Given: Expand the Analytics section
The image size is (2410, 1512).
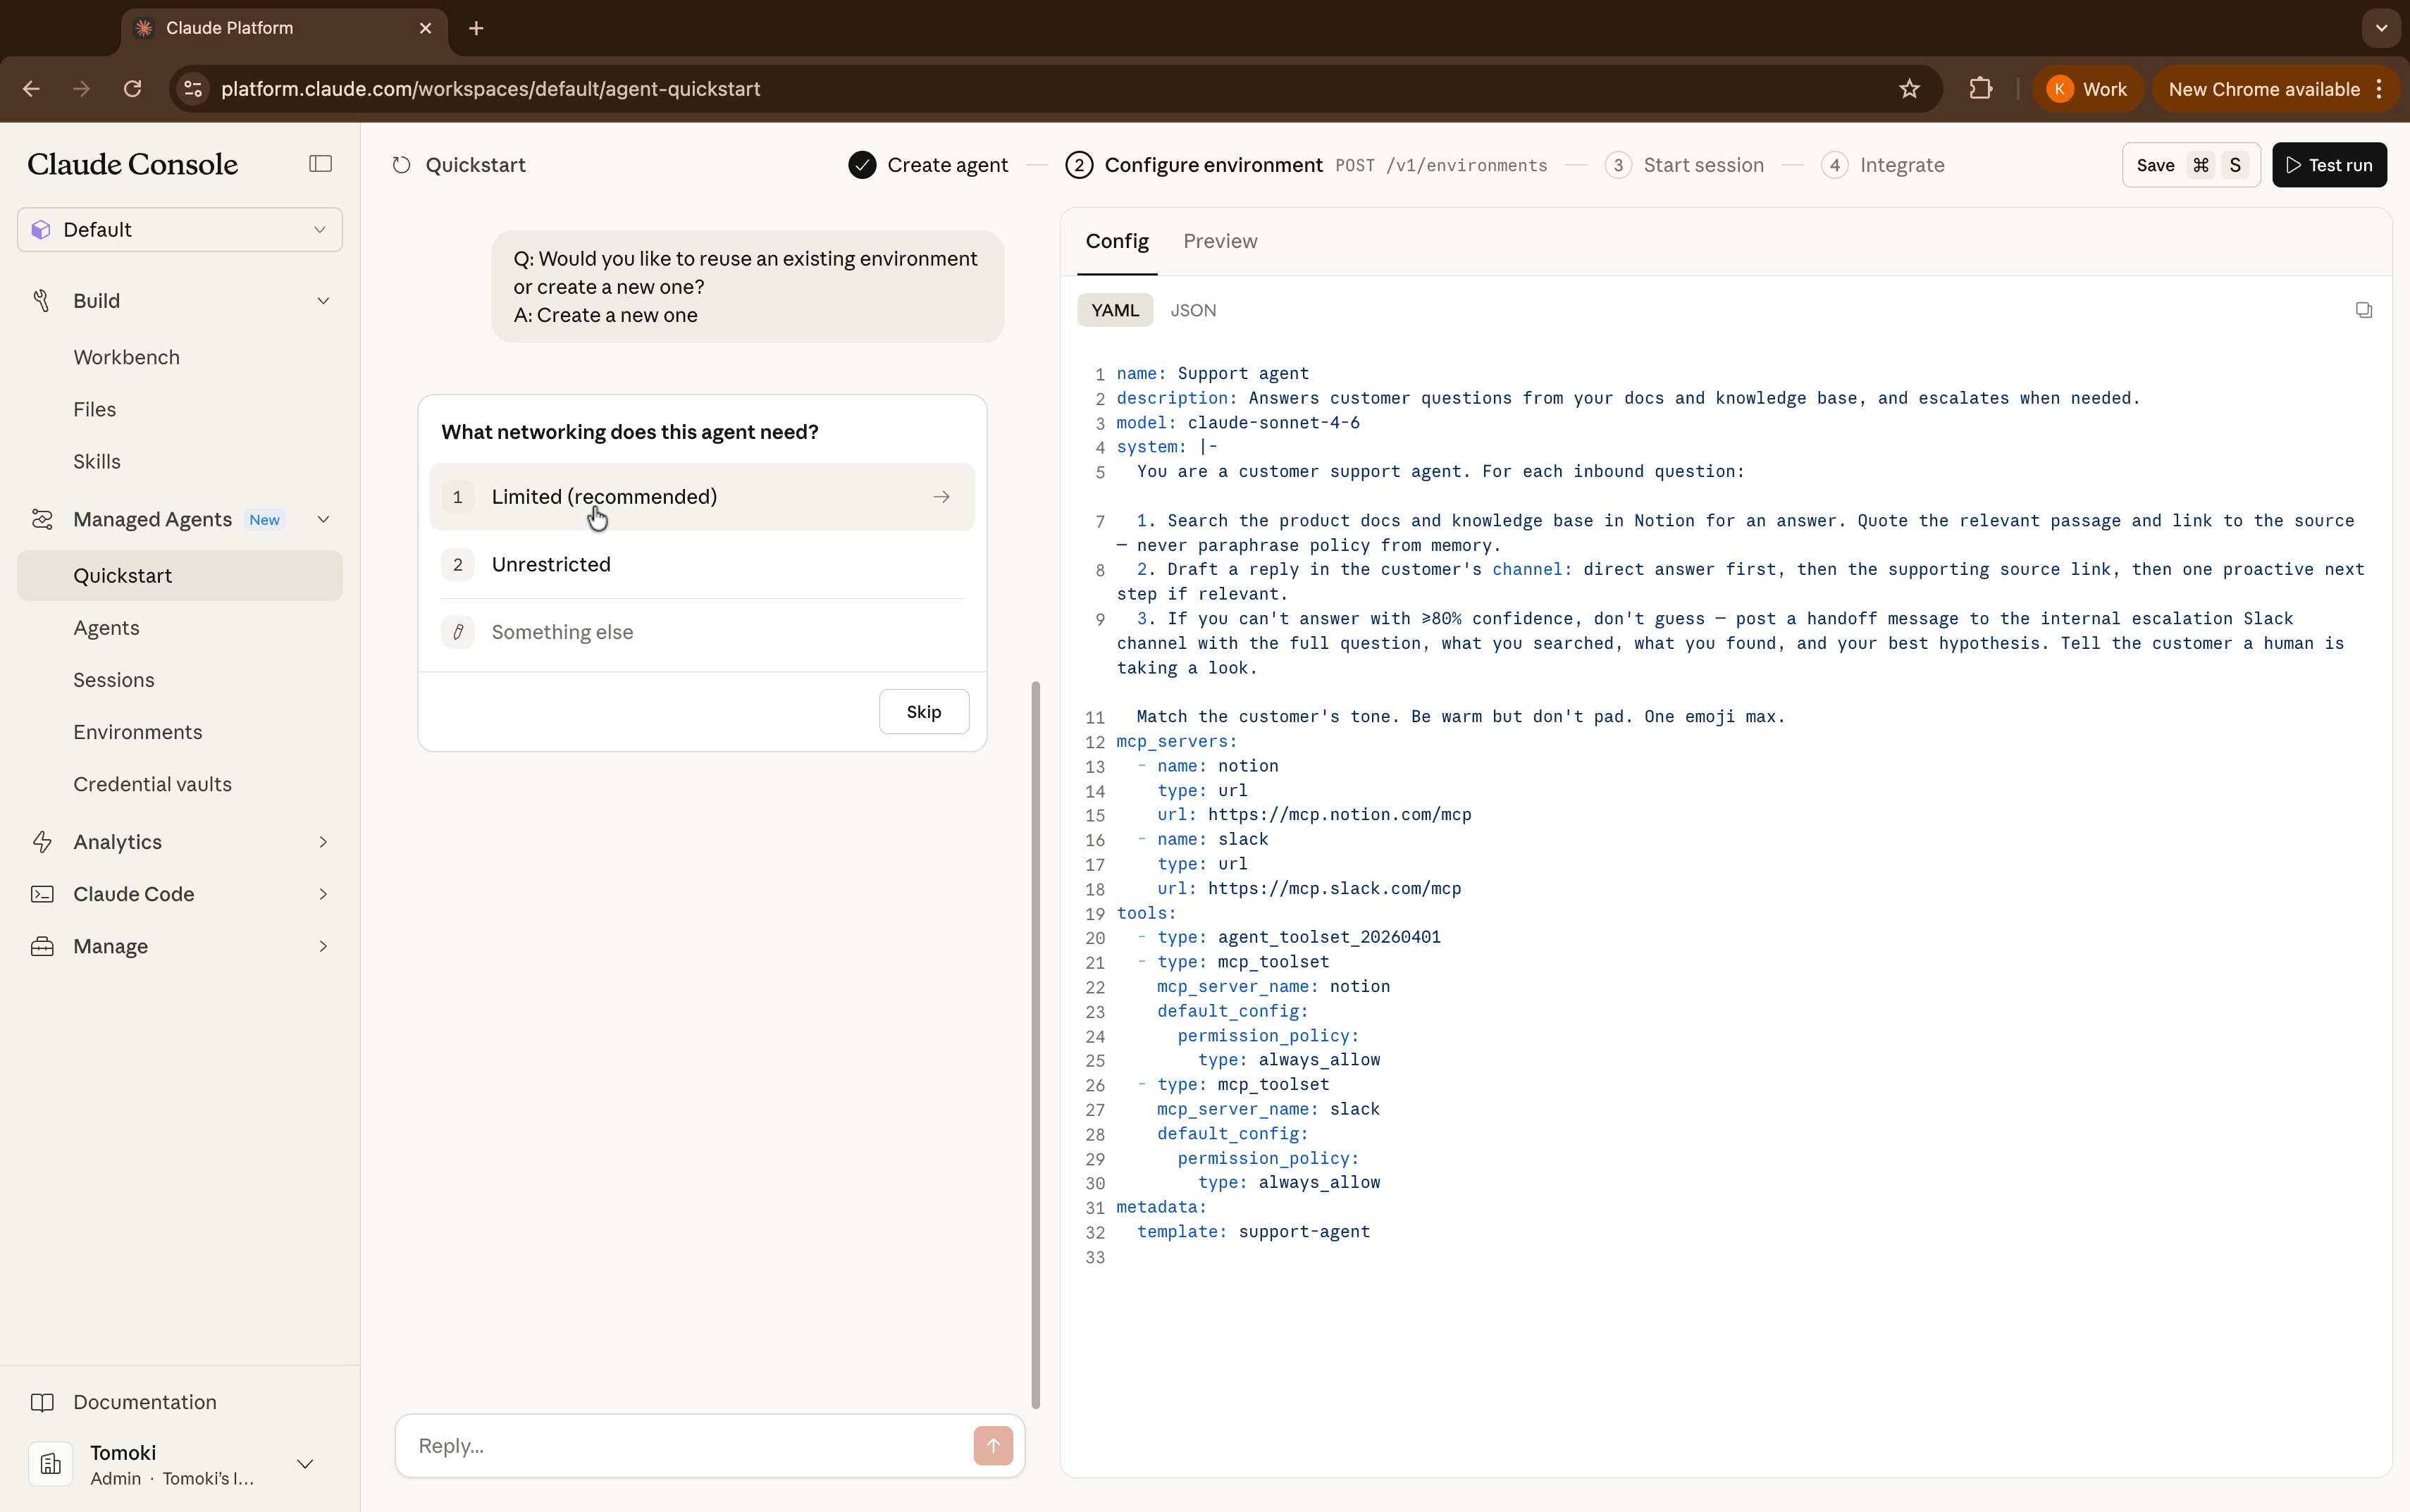Looking at the screenshot, I should click(x=180, y=842).
